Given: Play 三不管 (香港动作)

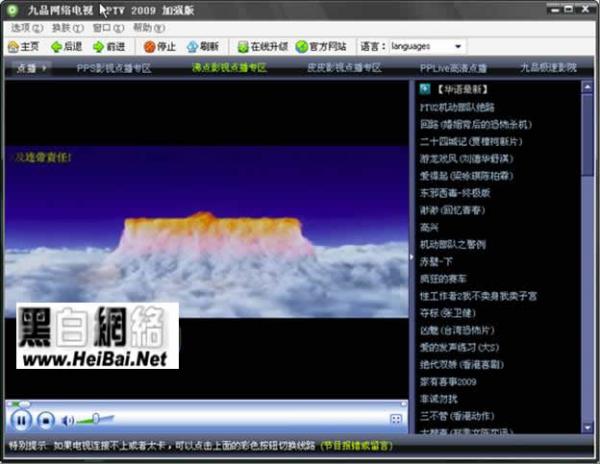Looking at the screenshot, I should (x=457, y=416).
